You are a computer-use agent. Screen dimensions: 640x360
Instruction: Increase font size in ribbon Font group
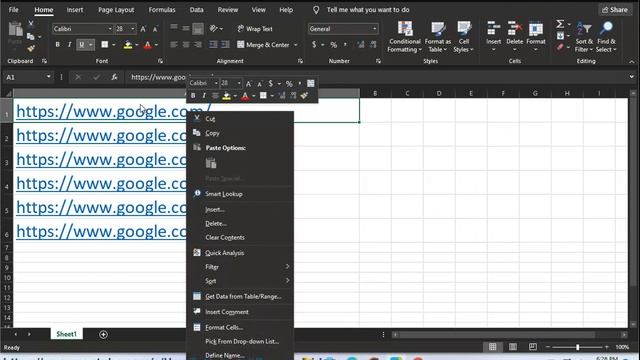(x=143, y=29)
